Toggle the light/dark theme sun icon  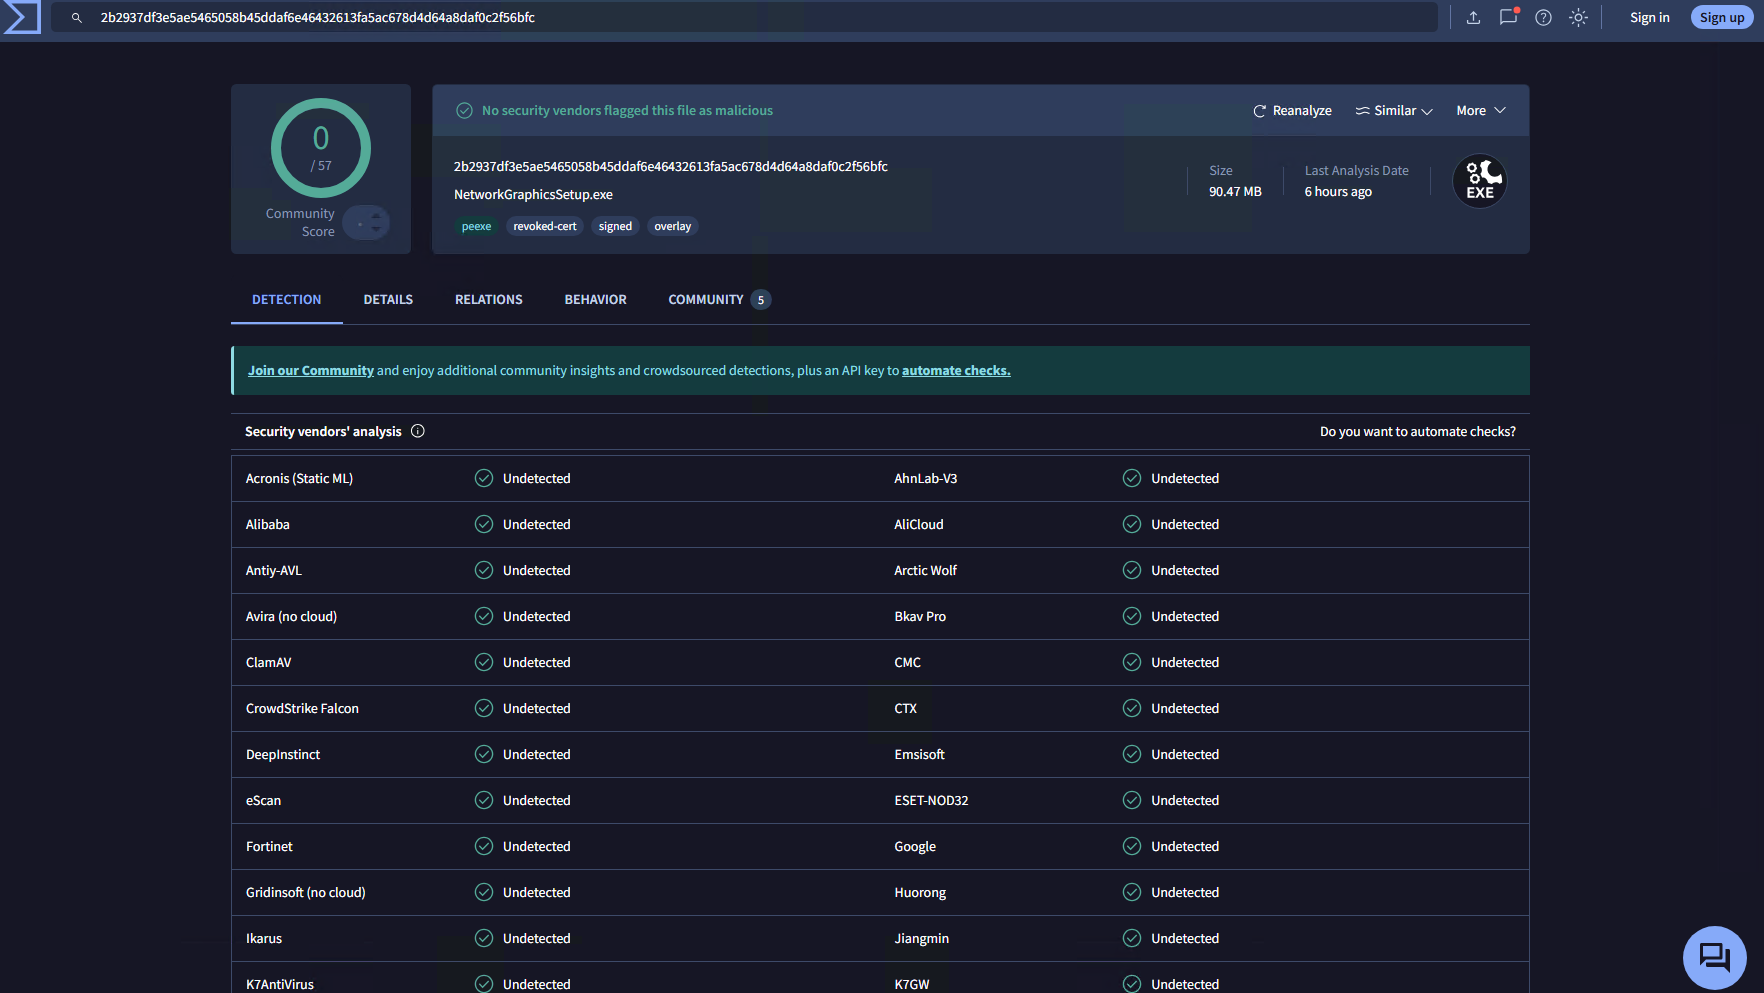click(x=1578, y=17)
